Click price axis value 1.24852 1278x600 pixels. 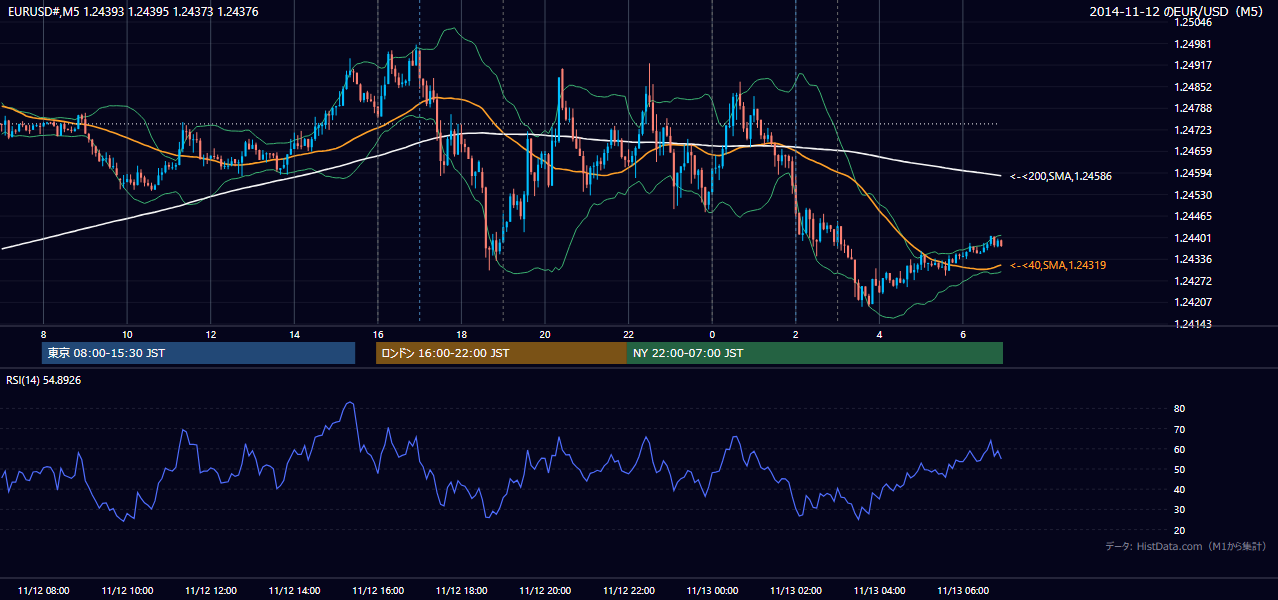point(1192,87)
